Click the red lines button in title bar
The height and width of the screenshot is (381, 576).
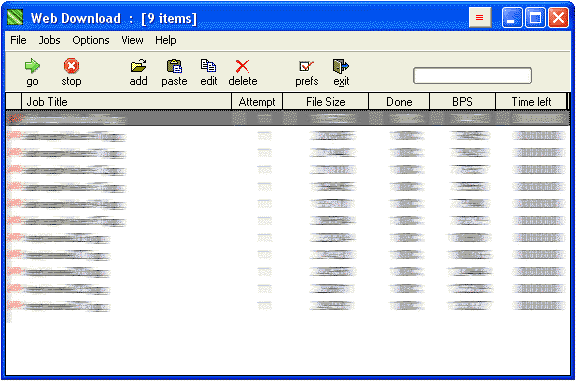(480, 17)
